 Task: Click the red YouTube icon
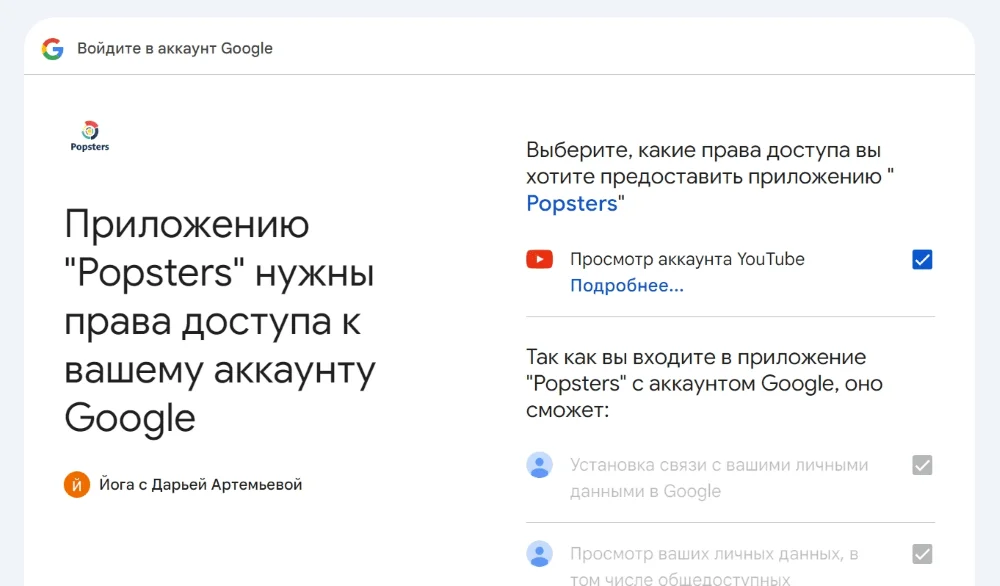click(x=539, y=260)
